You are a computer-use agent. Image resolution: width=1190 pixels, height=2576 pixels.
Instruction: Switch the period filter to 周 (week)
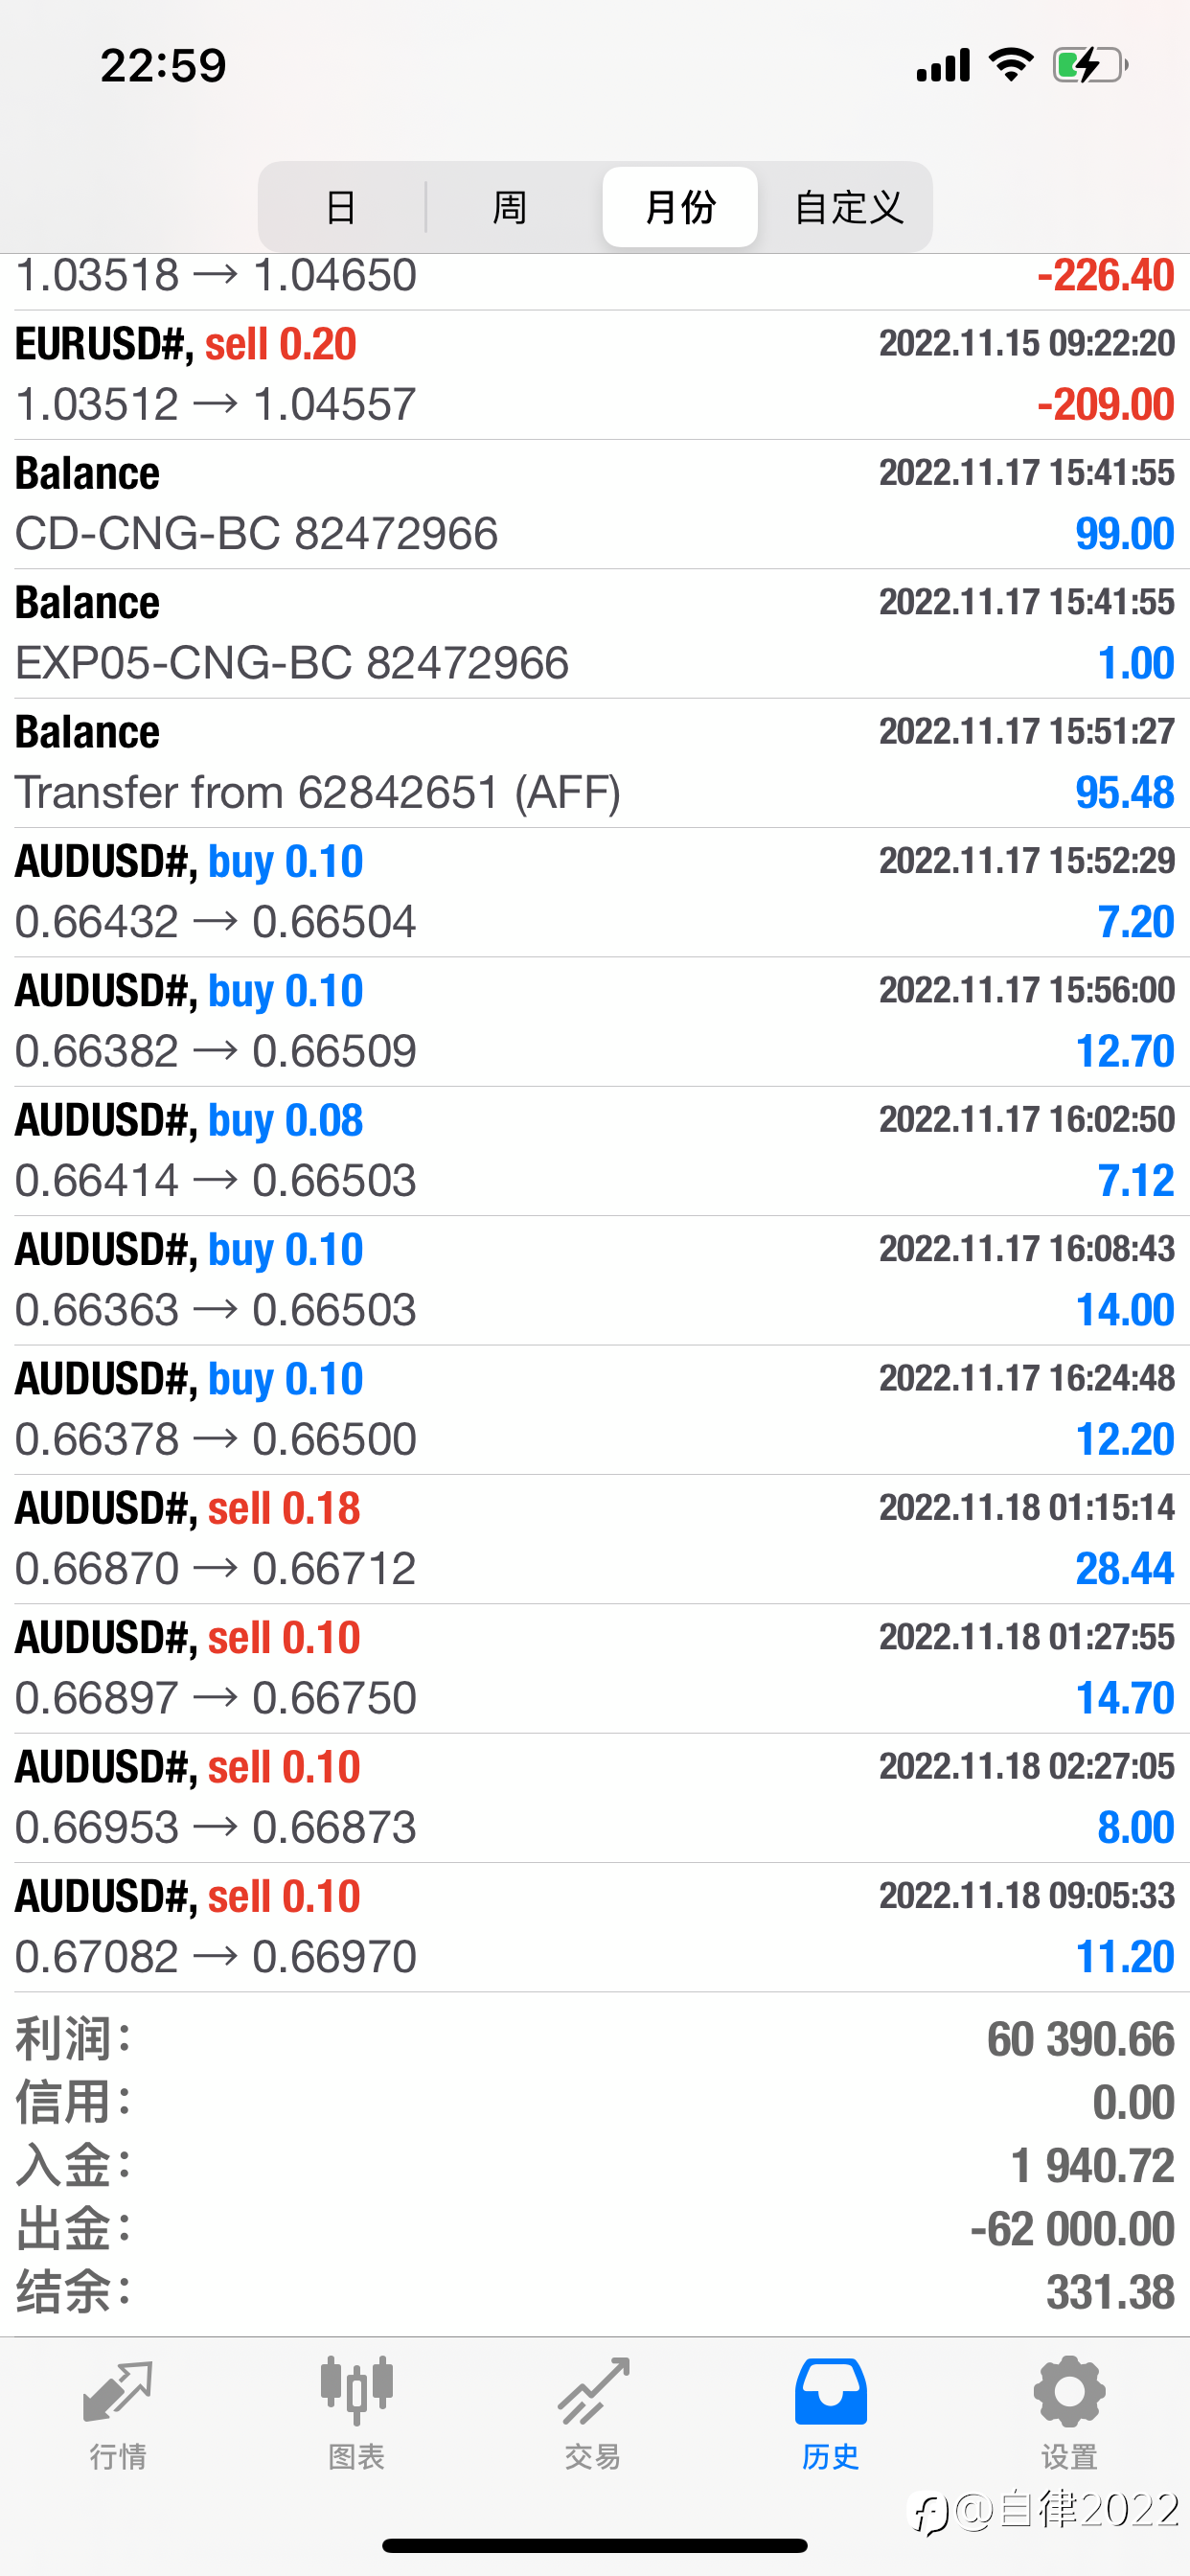pyautogui.click(x=510, y=207)
